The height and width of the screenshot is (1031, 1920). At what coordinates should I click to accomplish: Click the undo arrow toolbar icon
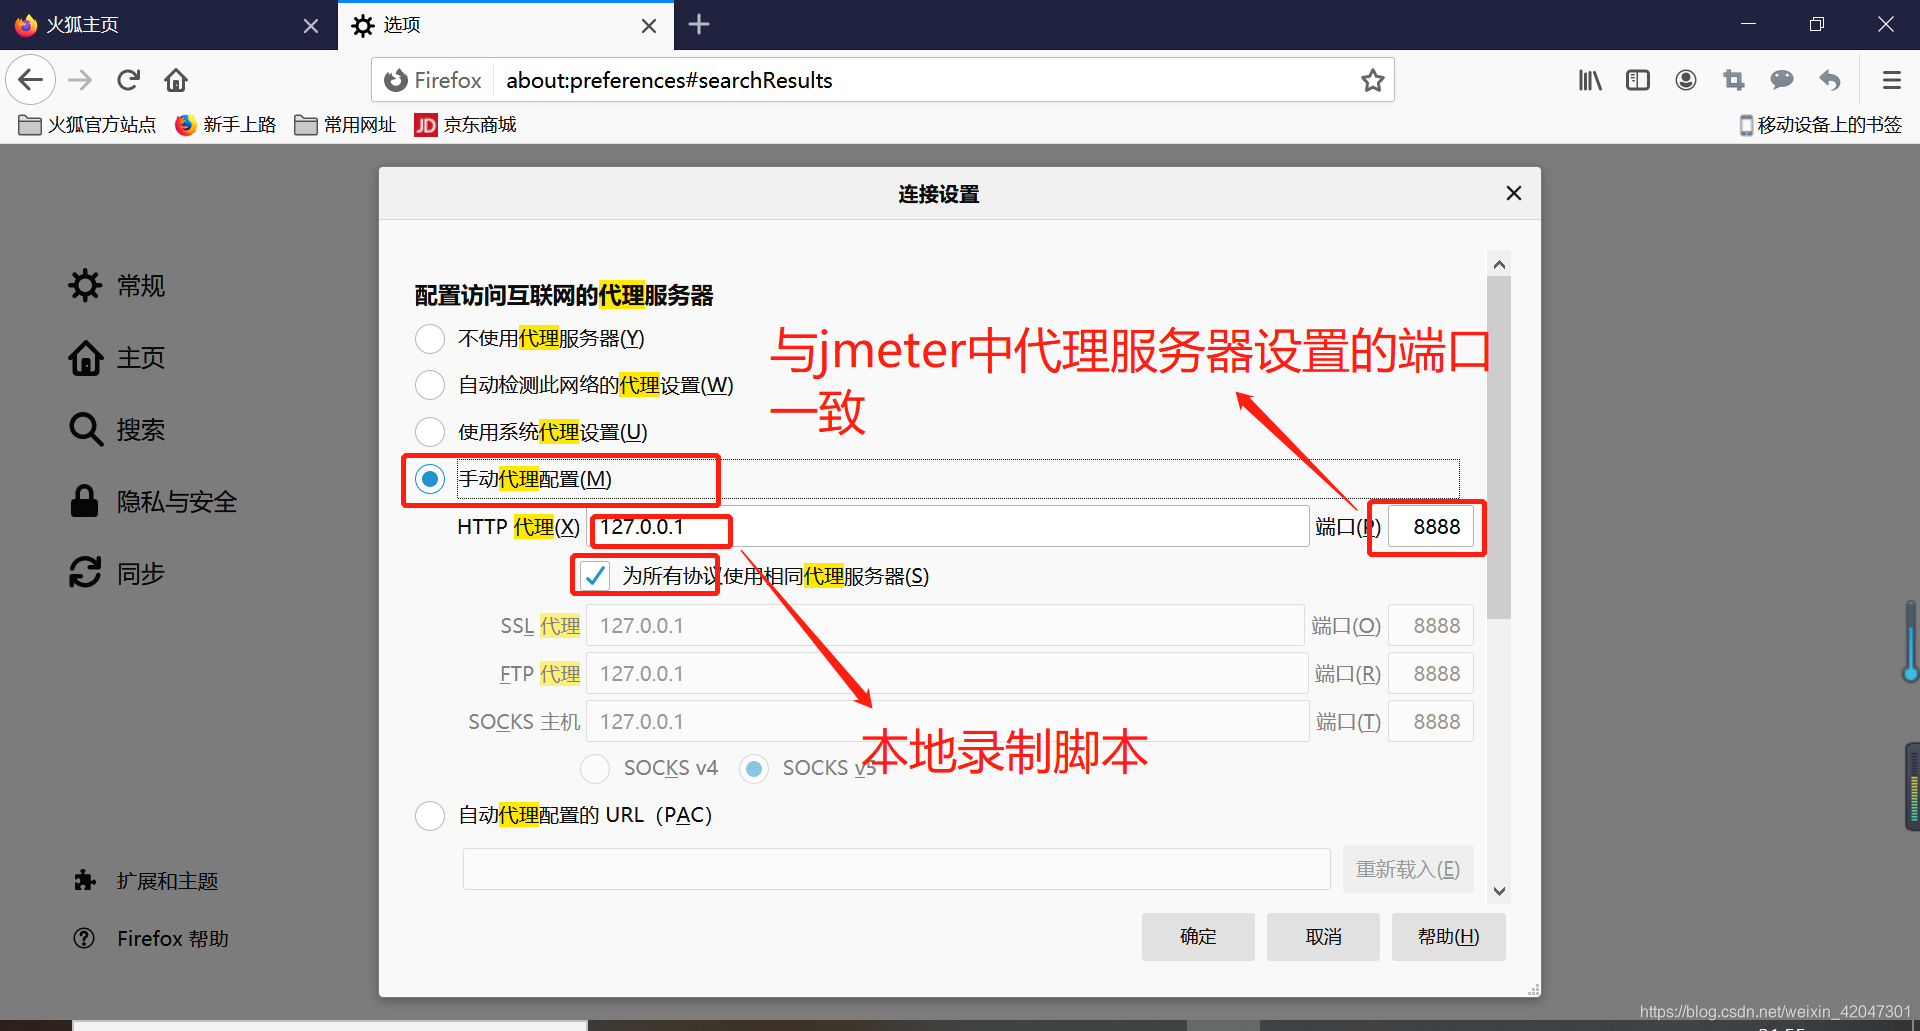coord(1830,80)
